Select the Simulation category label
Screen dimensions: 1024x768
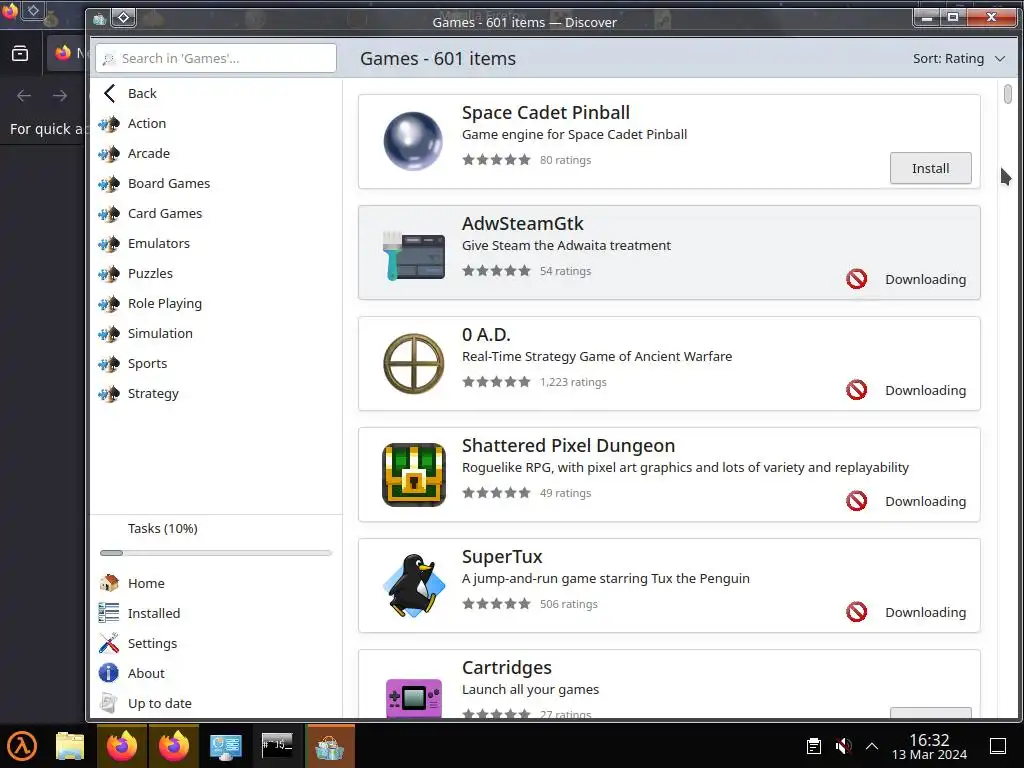coord(160,334)
